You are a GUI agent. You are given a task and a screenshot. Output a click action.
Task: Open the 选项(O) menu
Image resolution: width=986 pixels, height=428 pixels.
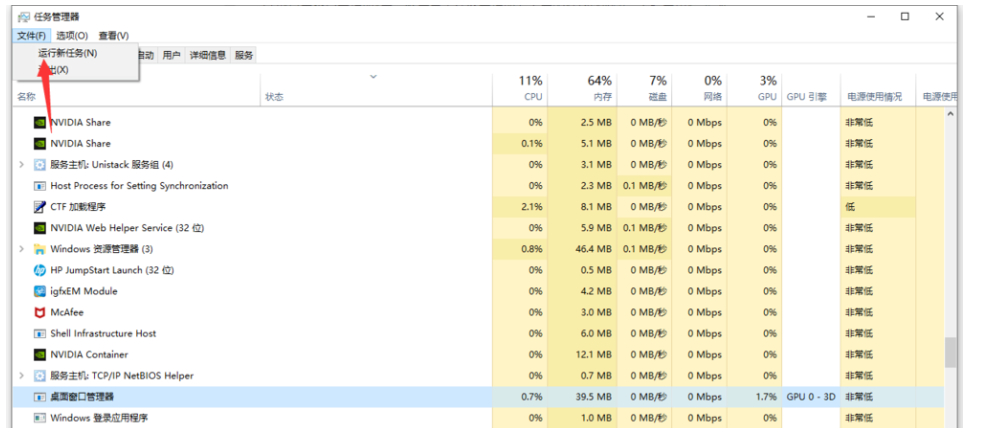tap(72, 36)
